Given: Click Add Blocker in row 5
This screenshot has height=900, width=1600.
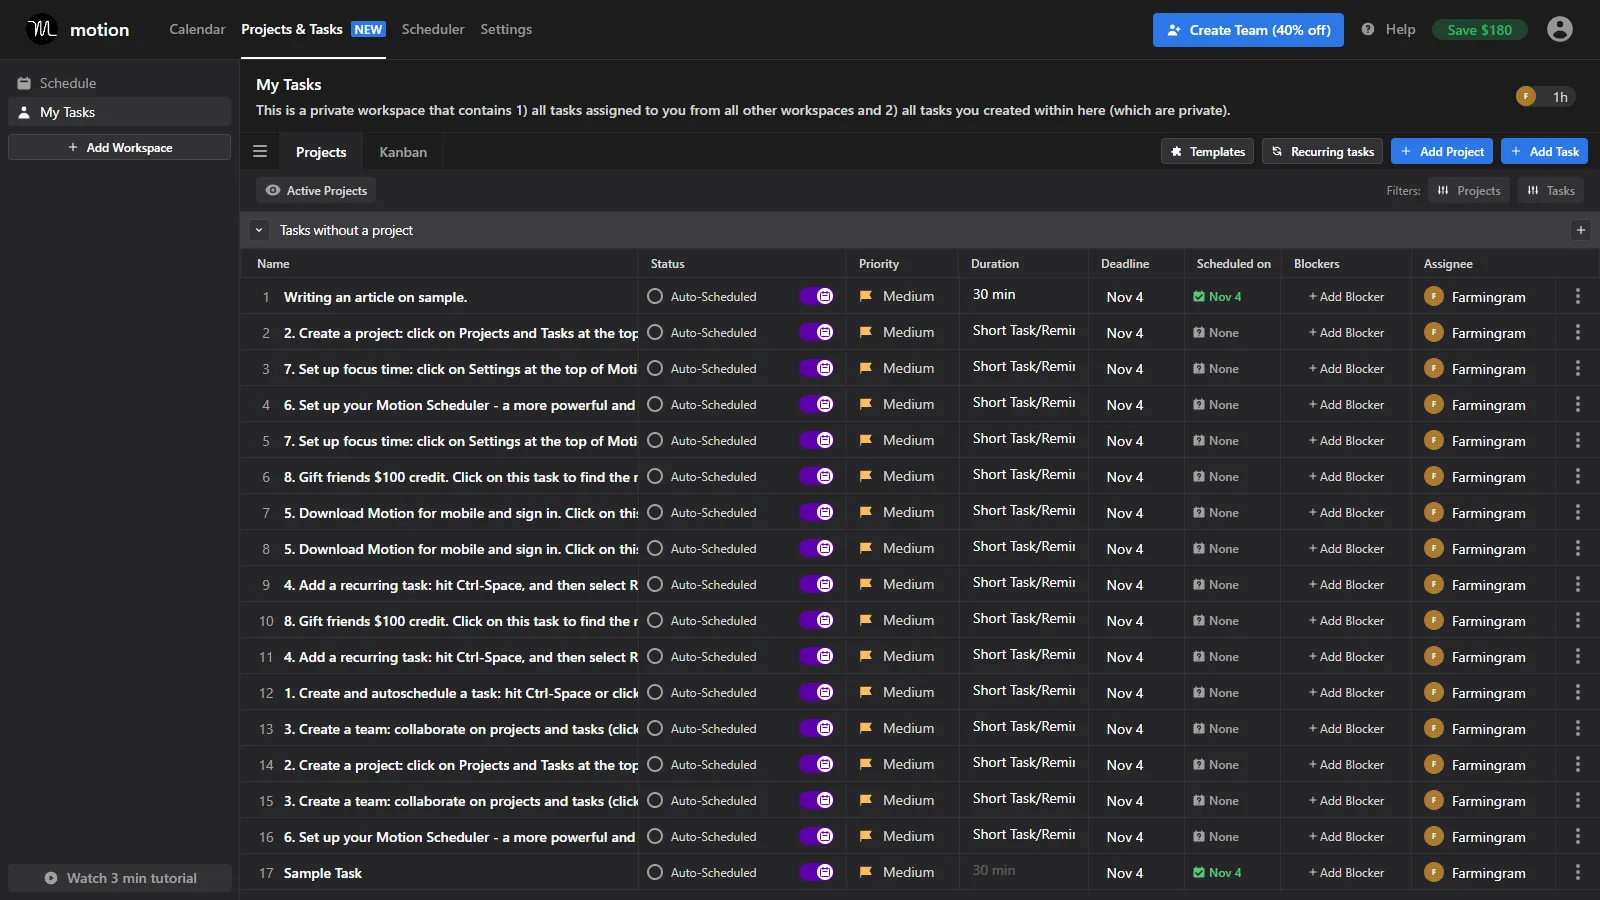Looking at the screenshot, I should (x=1346, y=440).
